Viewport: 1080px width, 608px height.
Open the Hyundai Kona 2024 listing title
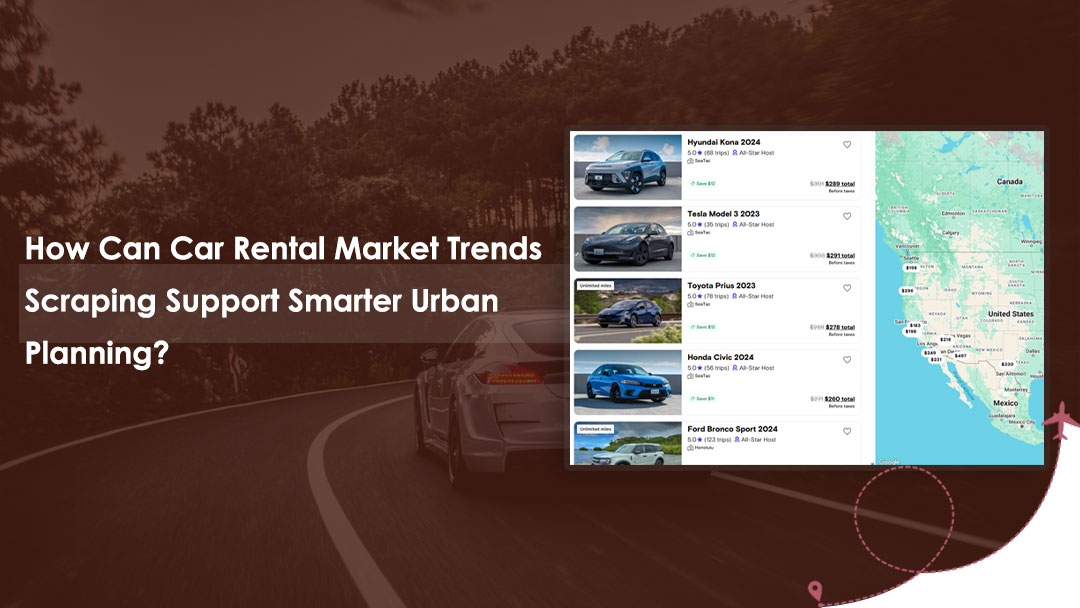pos(723,142)
